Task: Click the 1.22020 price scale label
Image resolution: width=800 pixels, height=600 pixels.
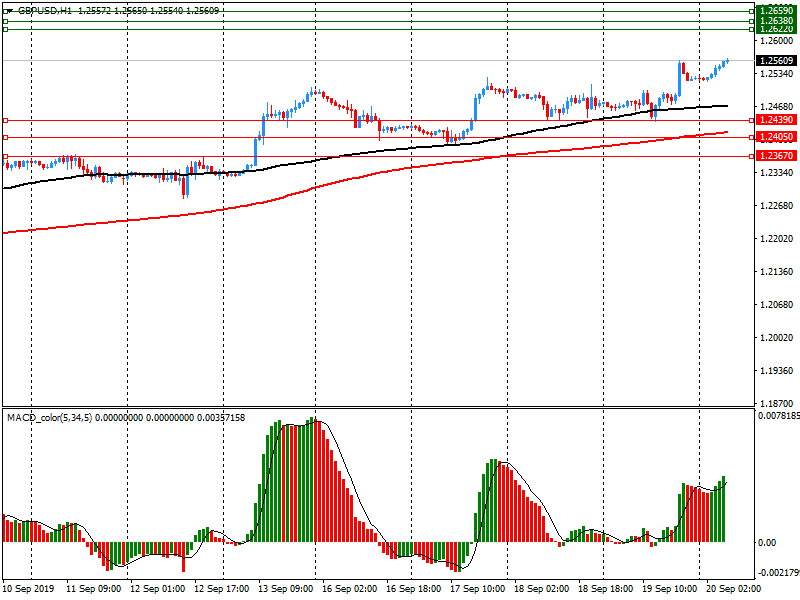Action: (x=777, y=239)
